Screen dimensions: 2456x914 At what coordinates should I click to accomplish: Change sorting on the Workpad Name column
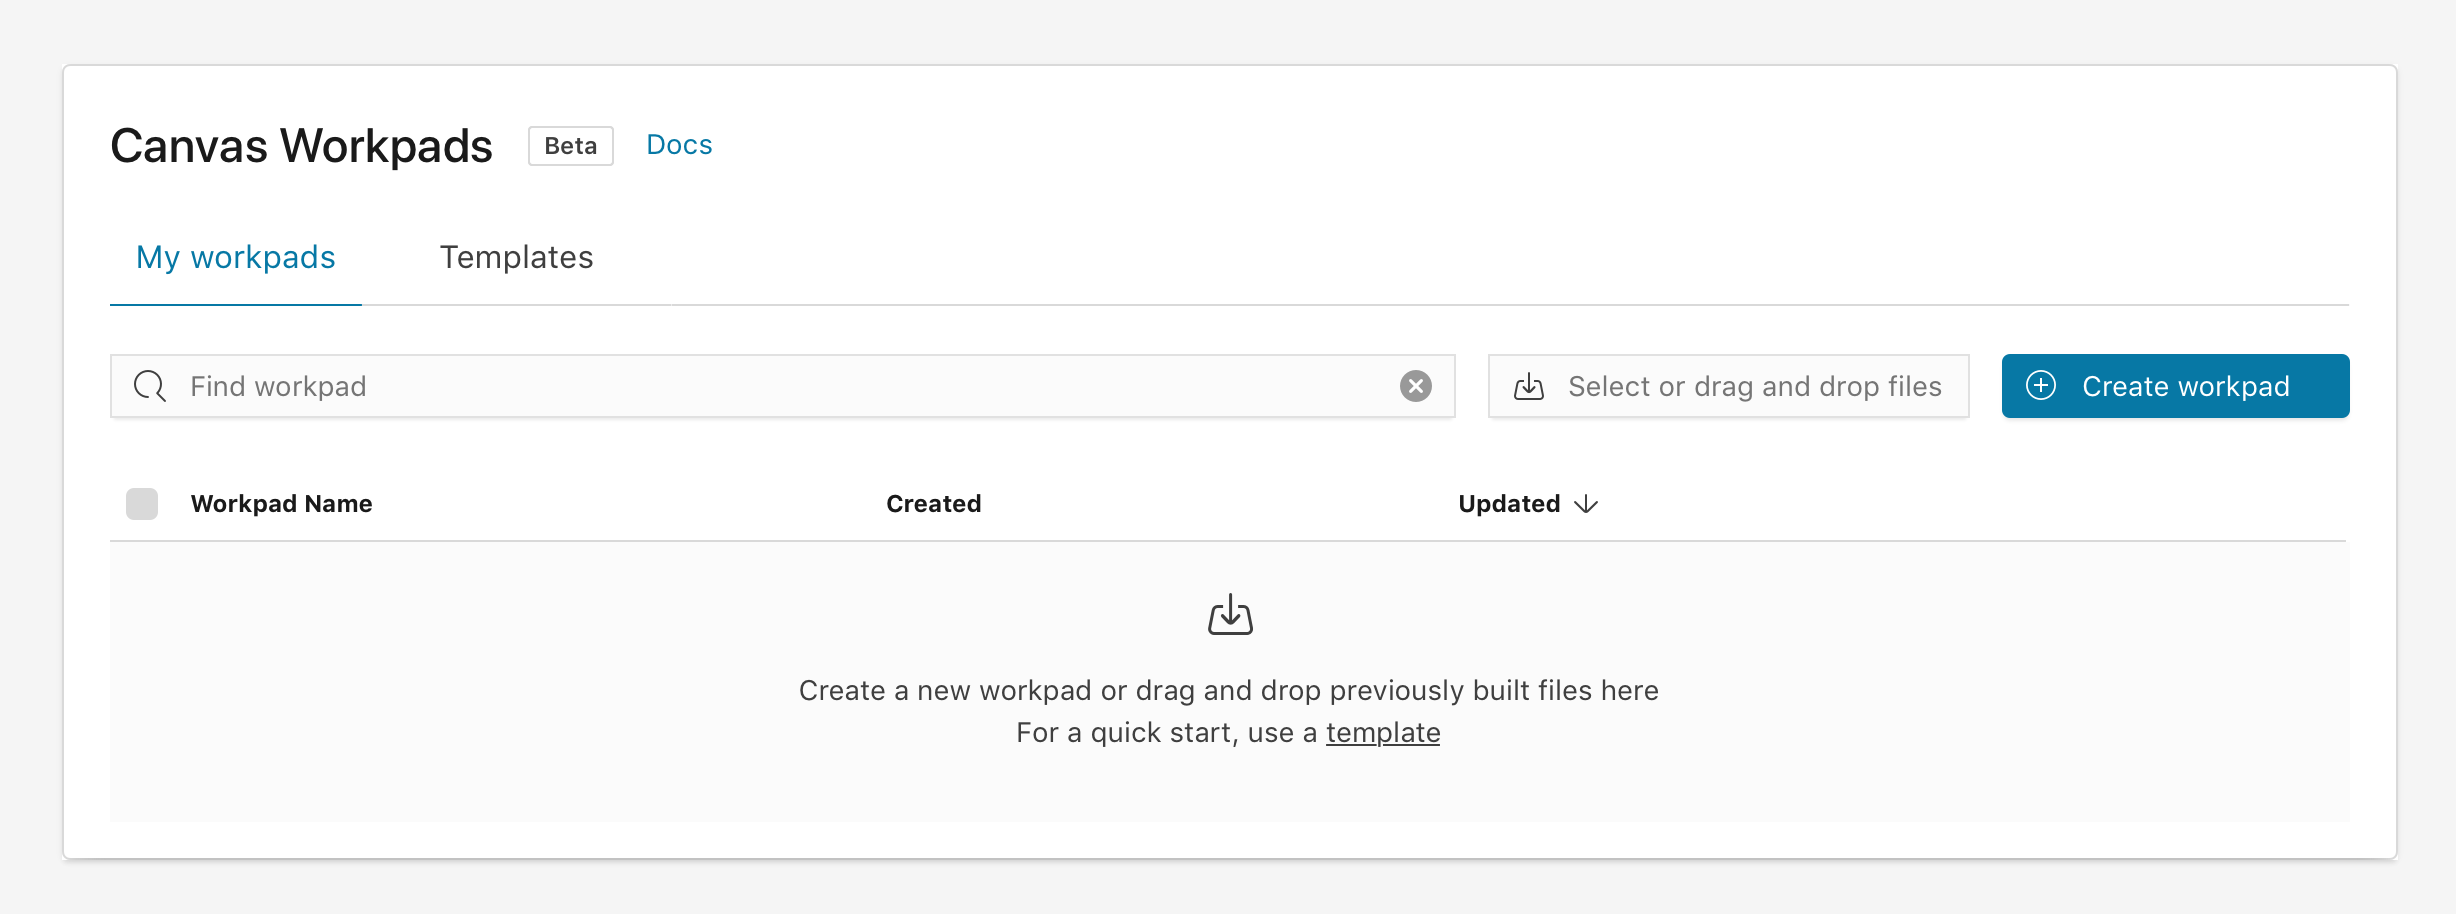coord(280,503)
